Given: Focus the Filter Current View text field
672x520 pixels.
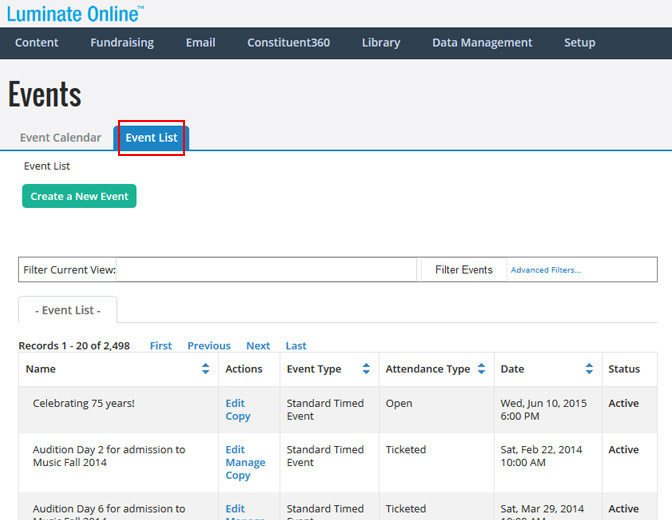Looking at the screenshot, I should click(266, 270).
